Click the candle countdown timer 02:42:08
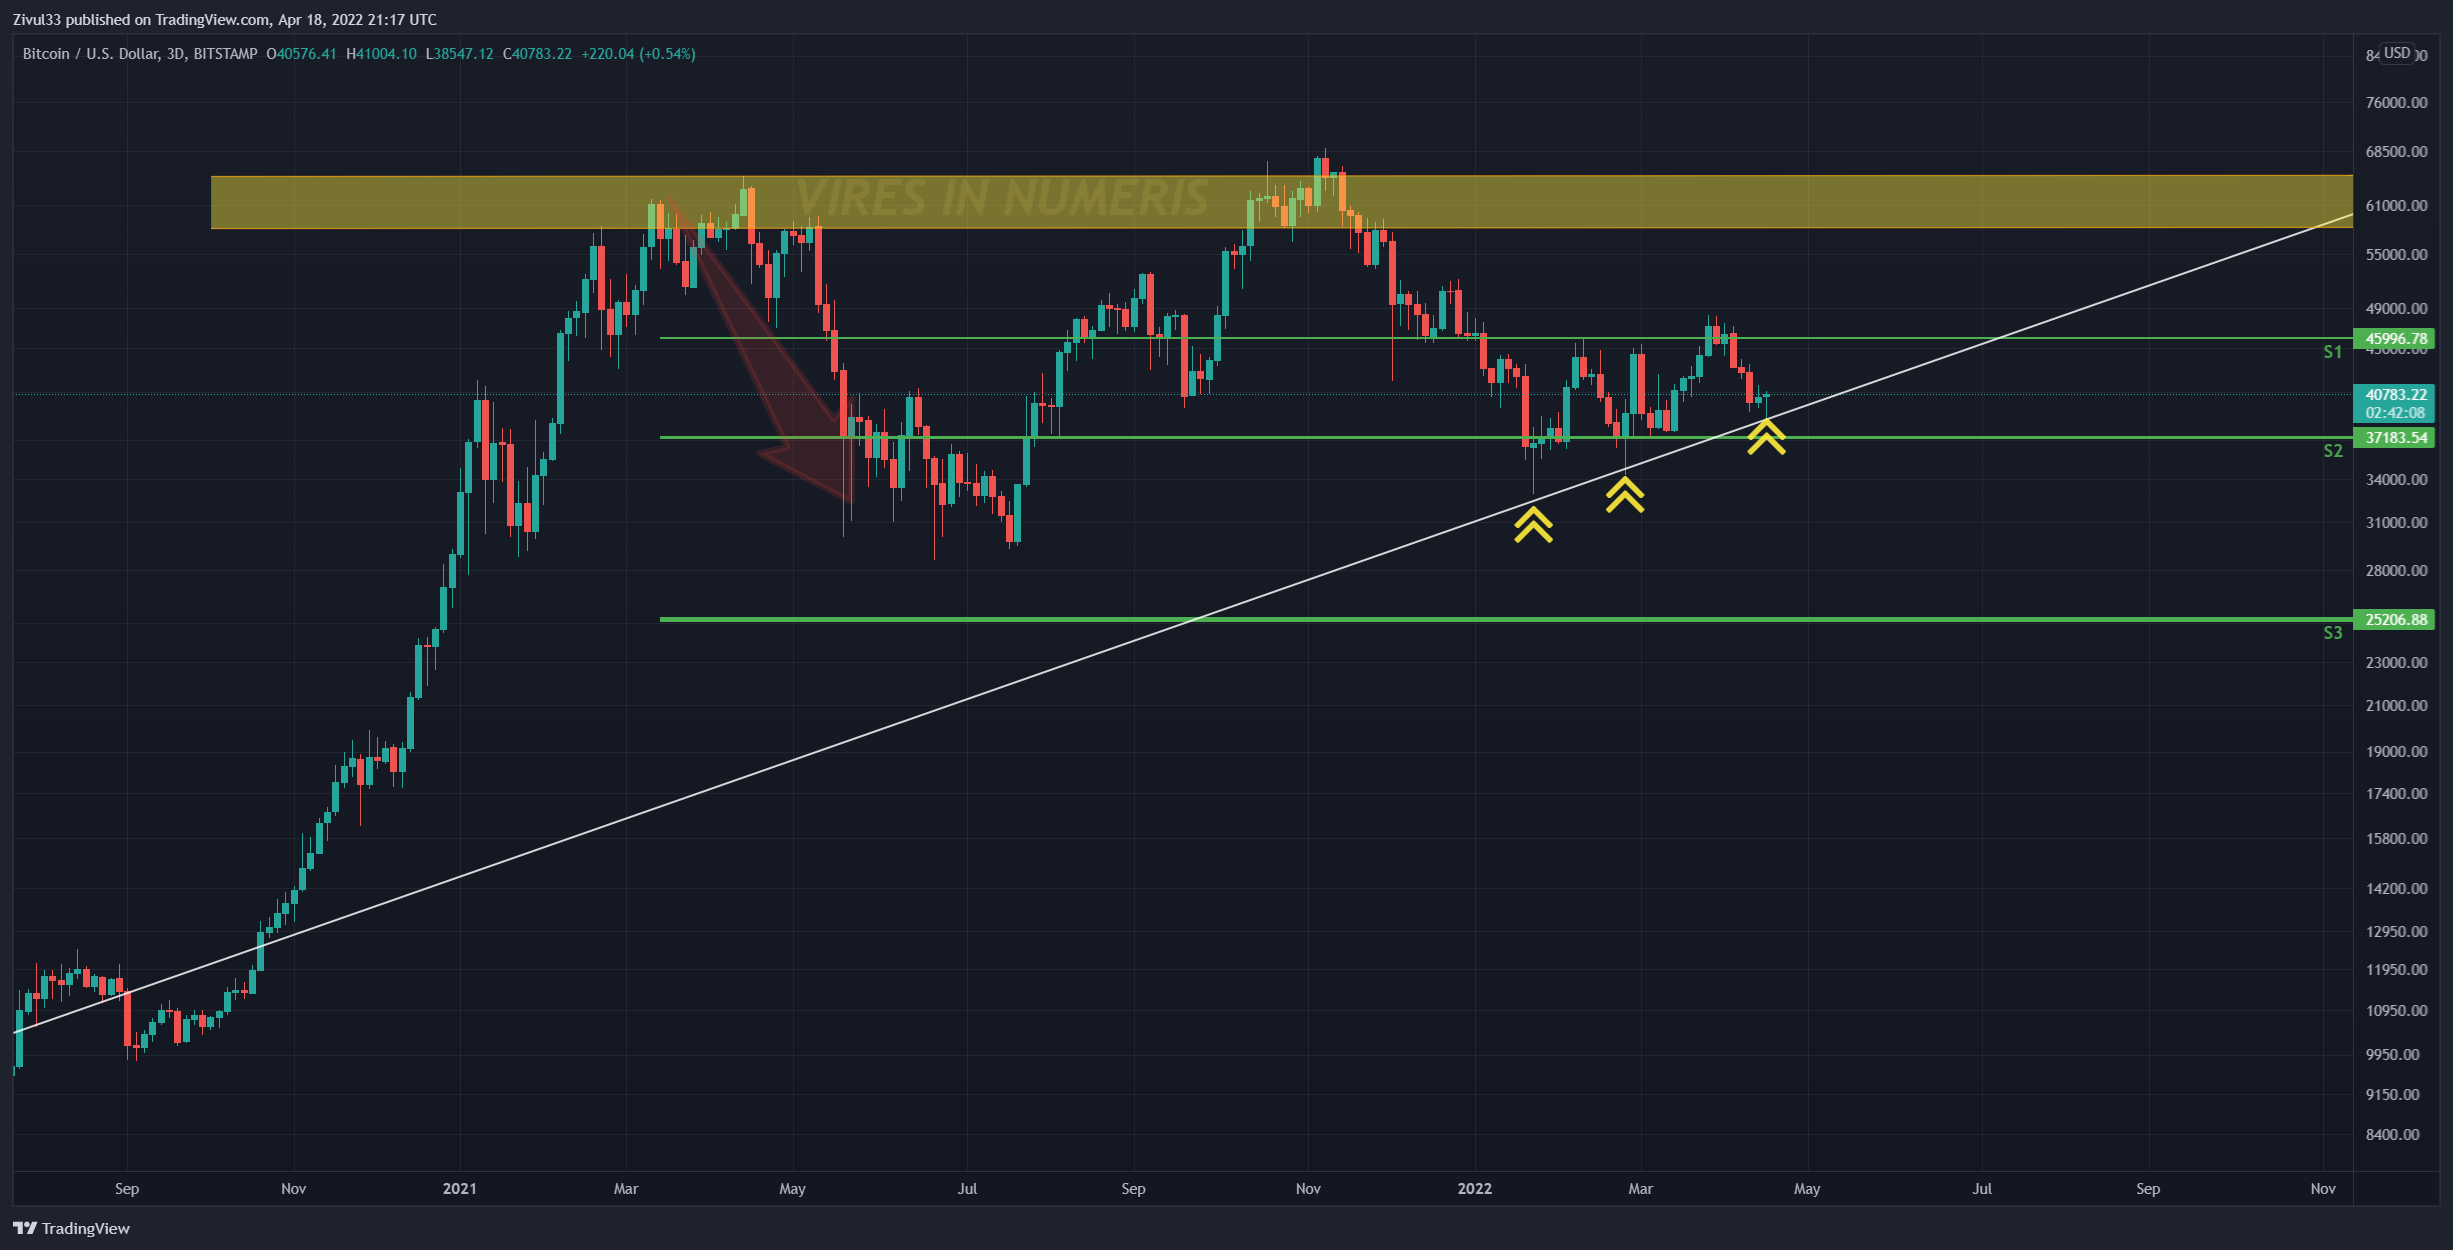The height and width of the screenshot is (1250, 2453). click(x=2395, y=412)
